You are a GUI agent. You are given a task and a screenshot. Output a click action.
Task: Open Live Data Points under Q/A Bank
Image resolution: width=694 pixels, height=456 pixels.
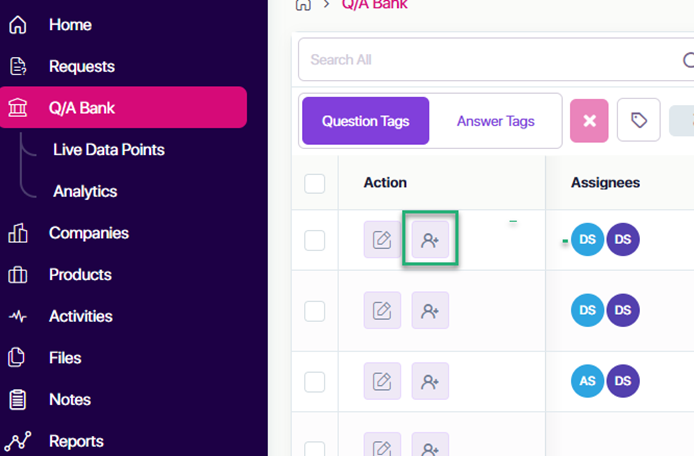coord(109,150)
